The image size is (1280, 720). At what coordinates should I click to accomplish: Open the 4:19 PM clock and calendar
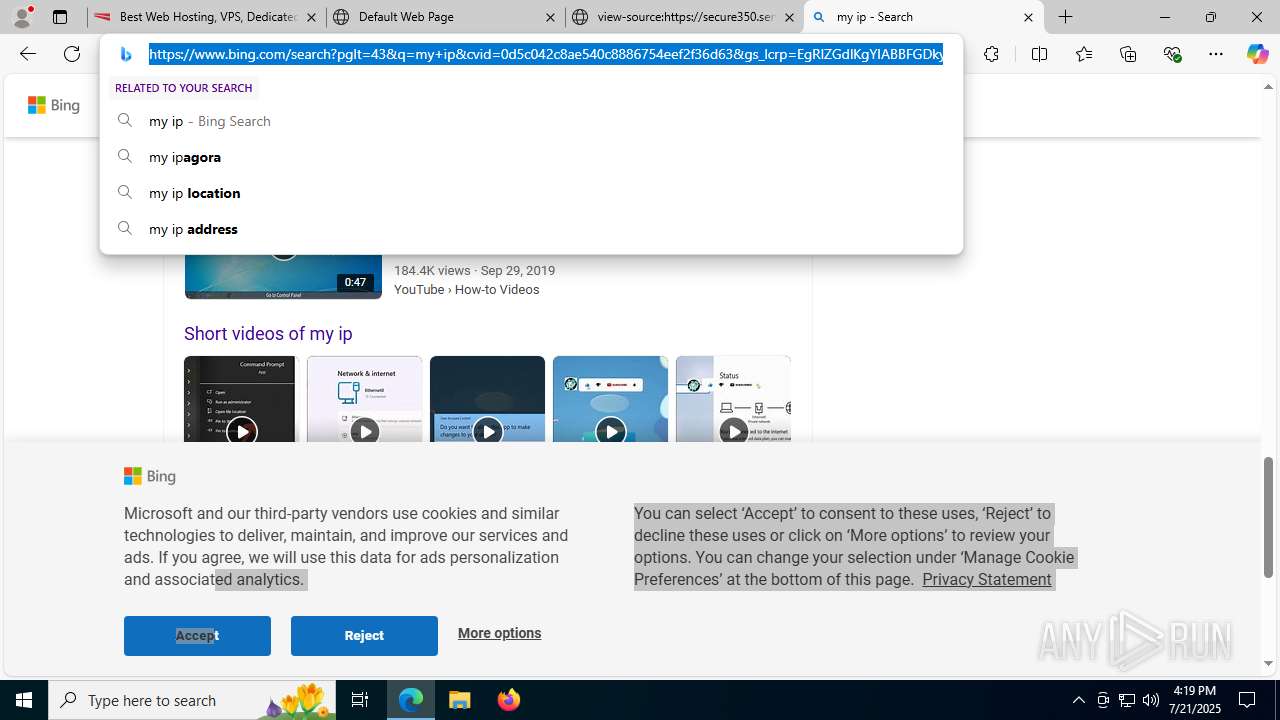pyautogui.click(x=1195, y=700)
